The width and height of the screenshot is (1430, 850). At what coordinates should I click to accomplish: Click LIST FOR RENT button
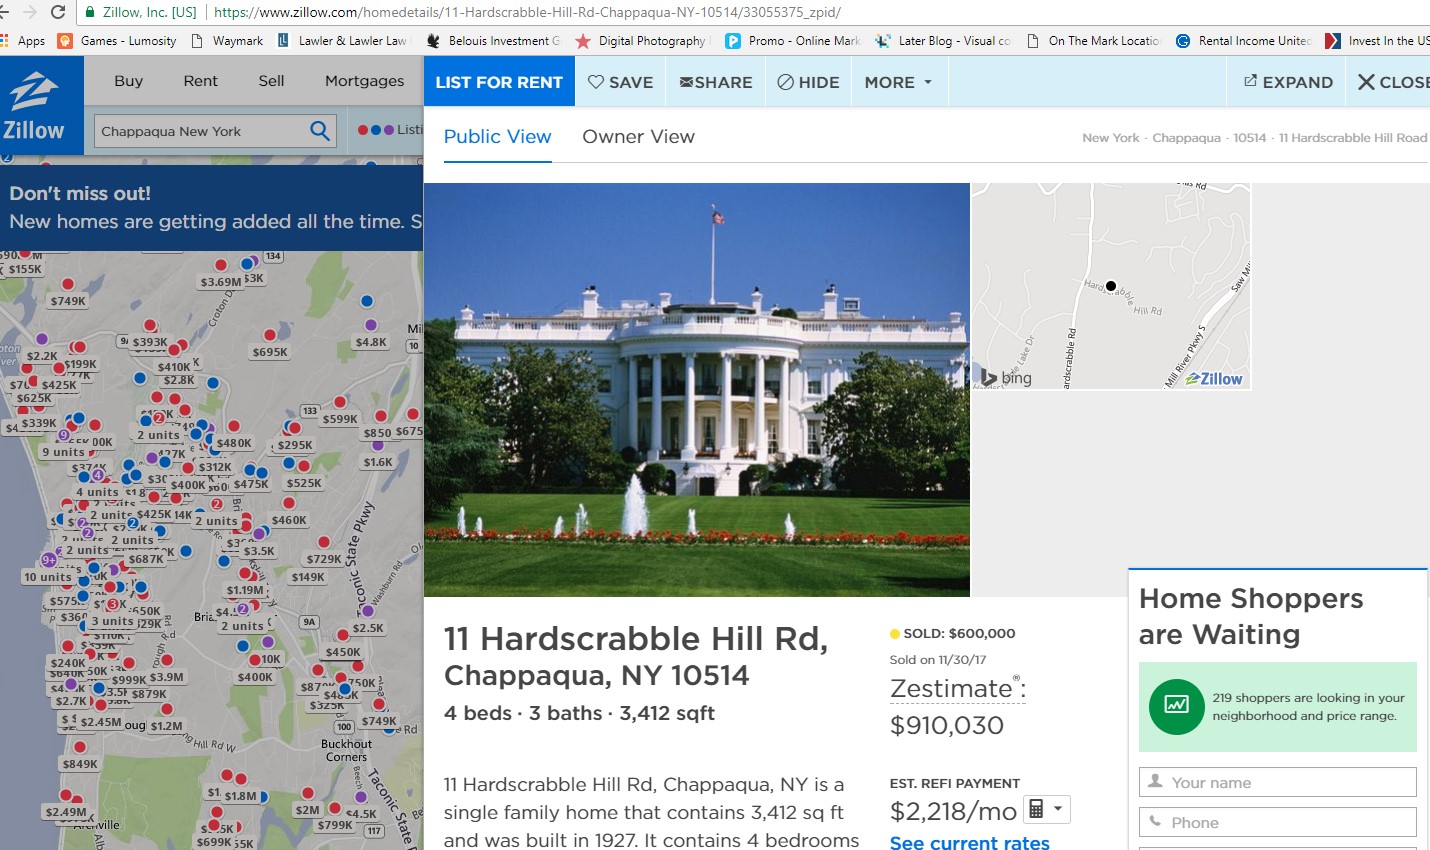[x=499, y=82]
